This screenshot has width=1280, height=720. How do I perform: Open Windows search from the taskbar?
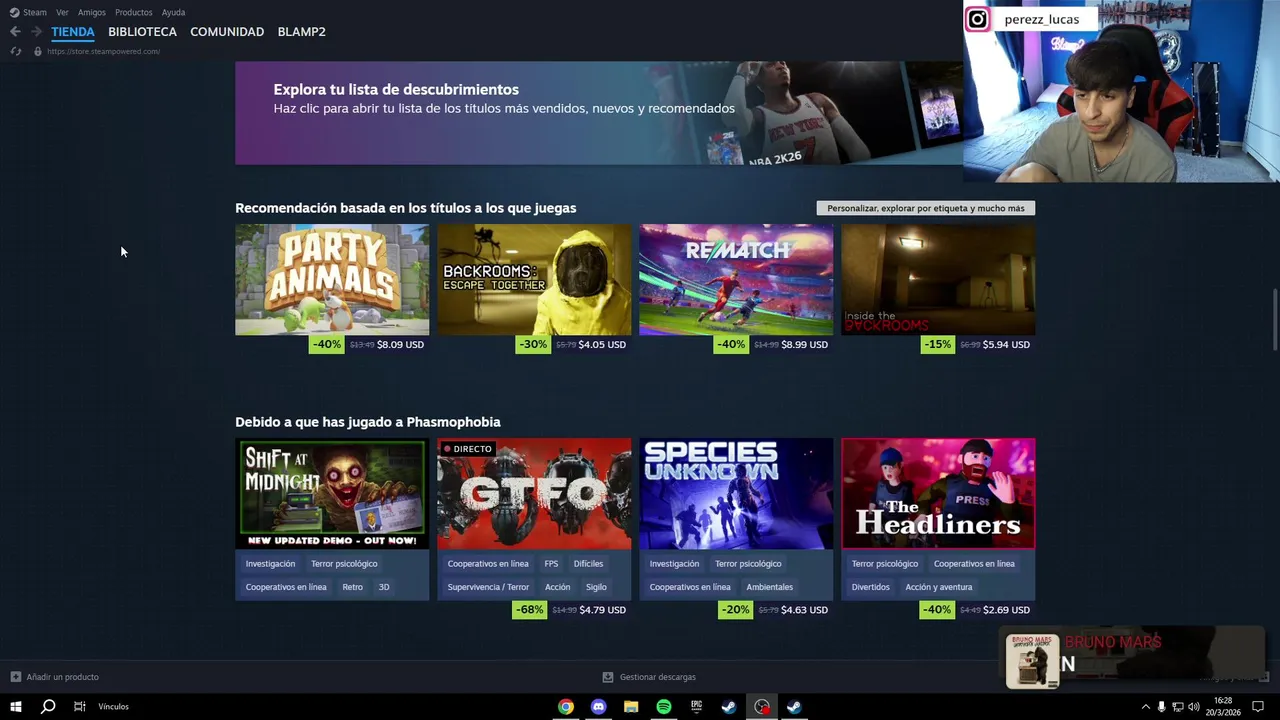48,707
